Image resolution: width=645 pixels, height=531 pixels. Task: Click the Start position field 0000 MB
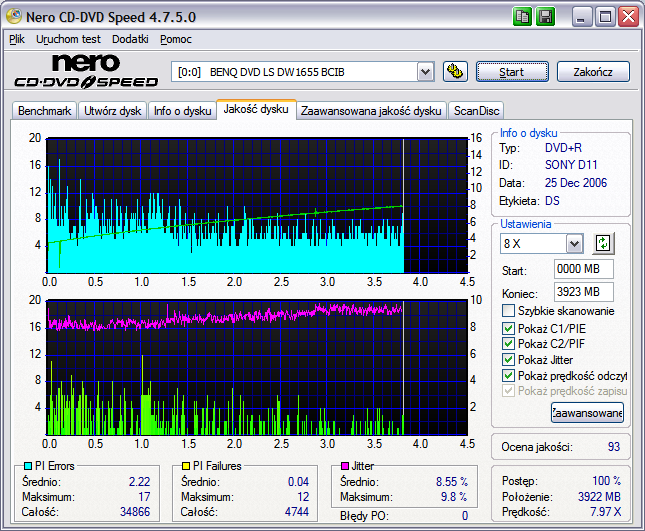[584, 269]
